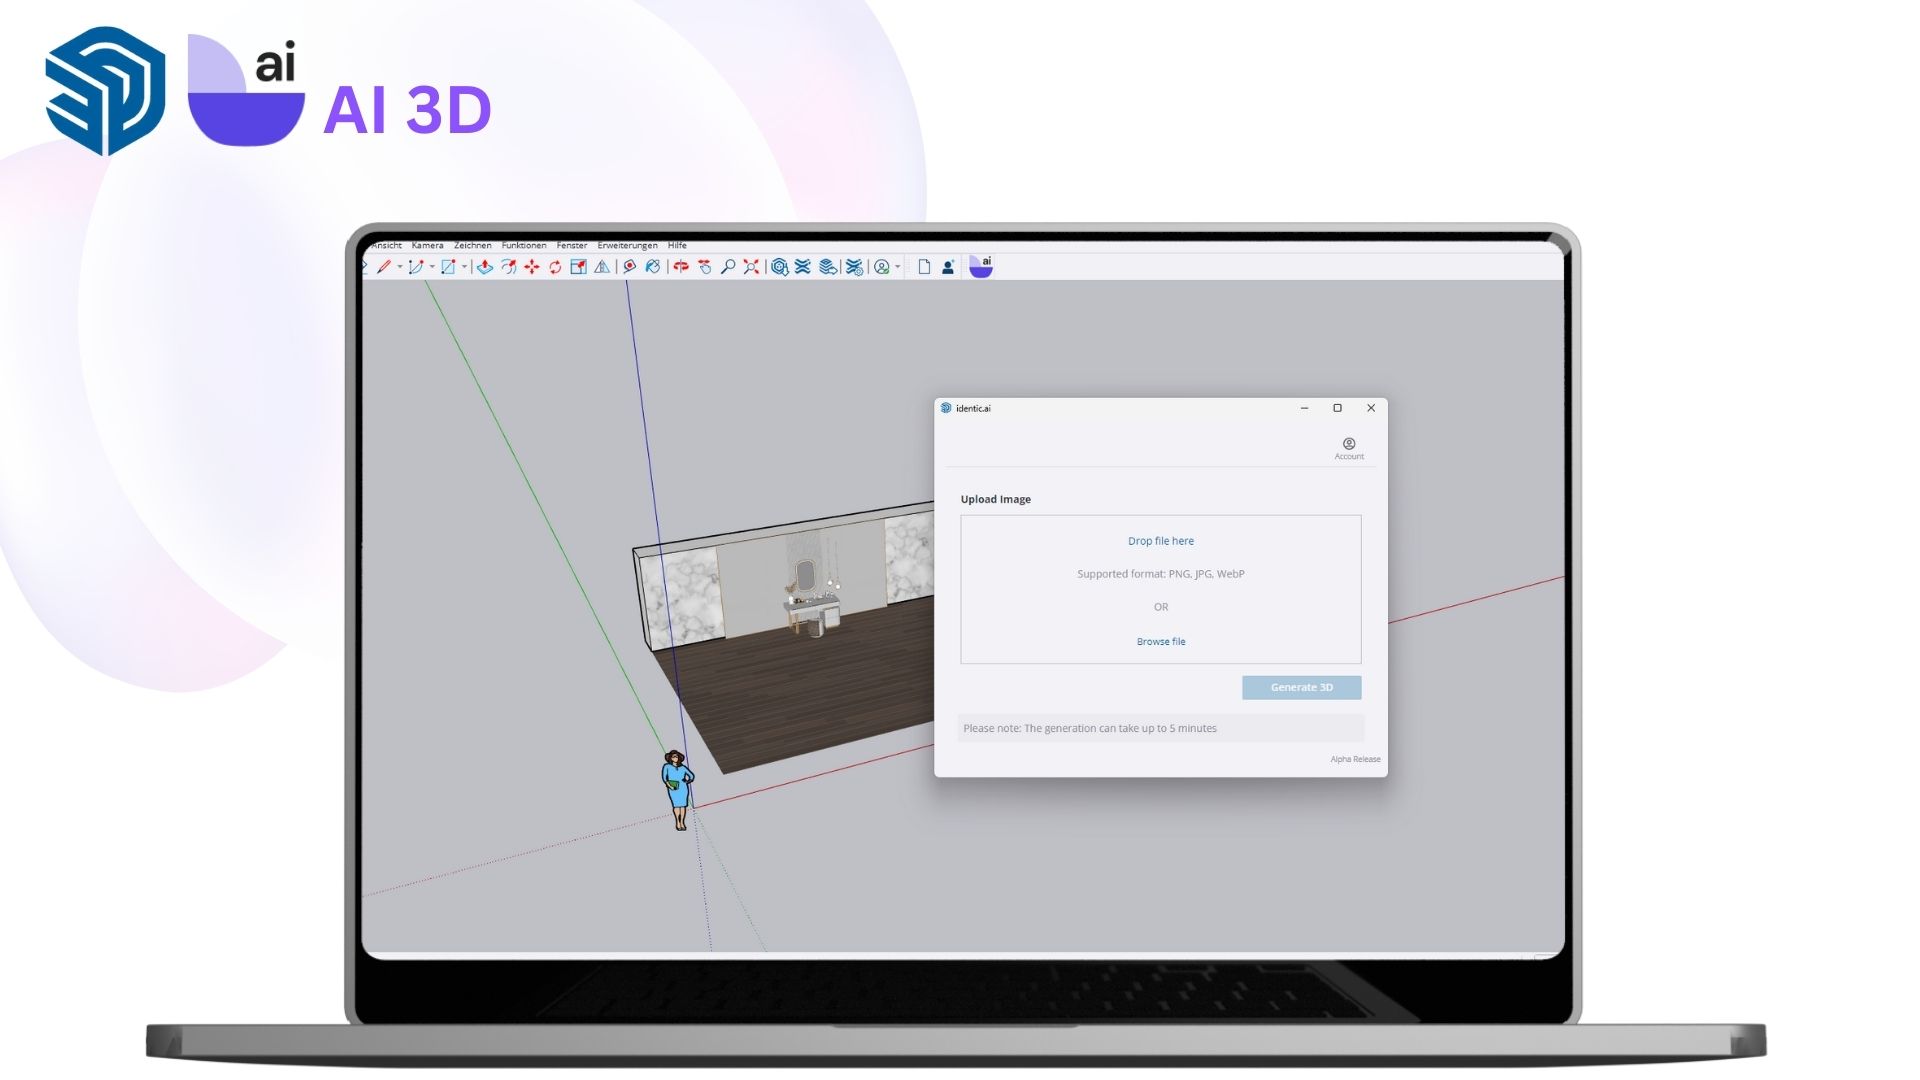Click the Generate 3D button

coord(1301,687)
